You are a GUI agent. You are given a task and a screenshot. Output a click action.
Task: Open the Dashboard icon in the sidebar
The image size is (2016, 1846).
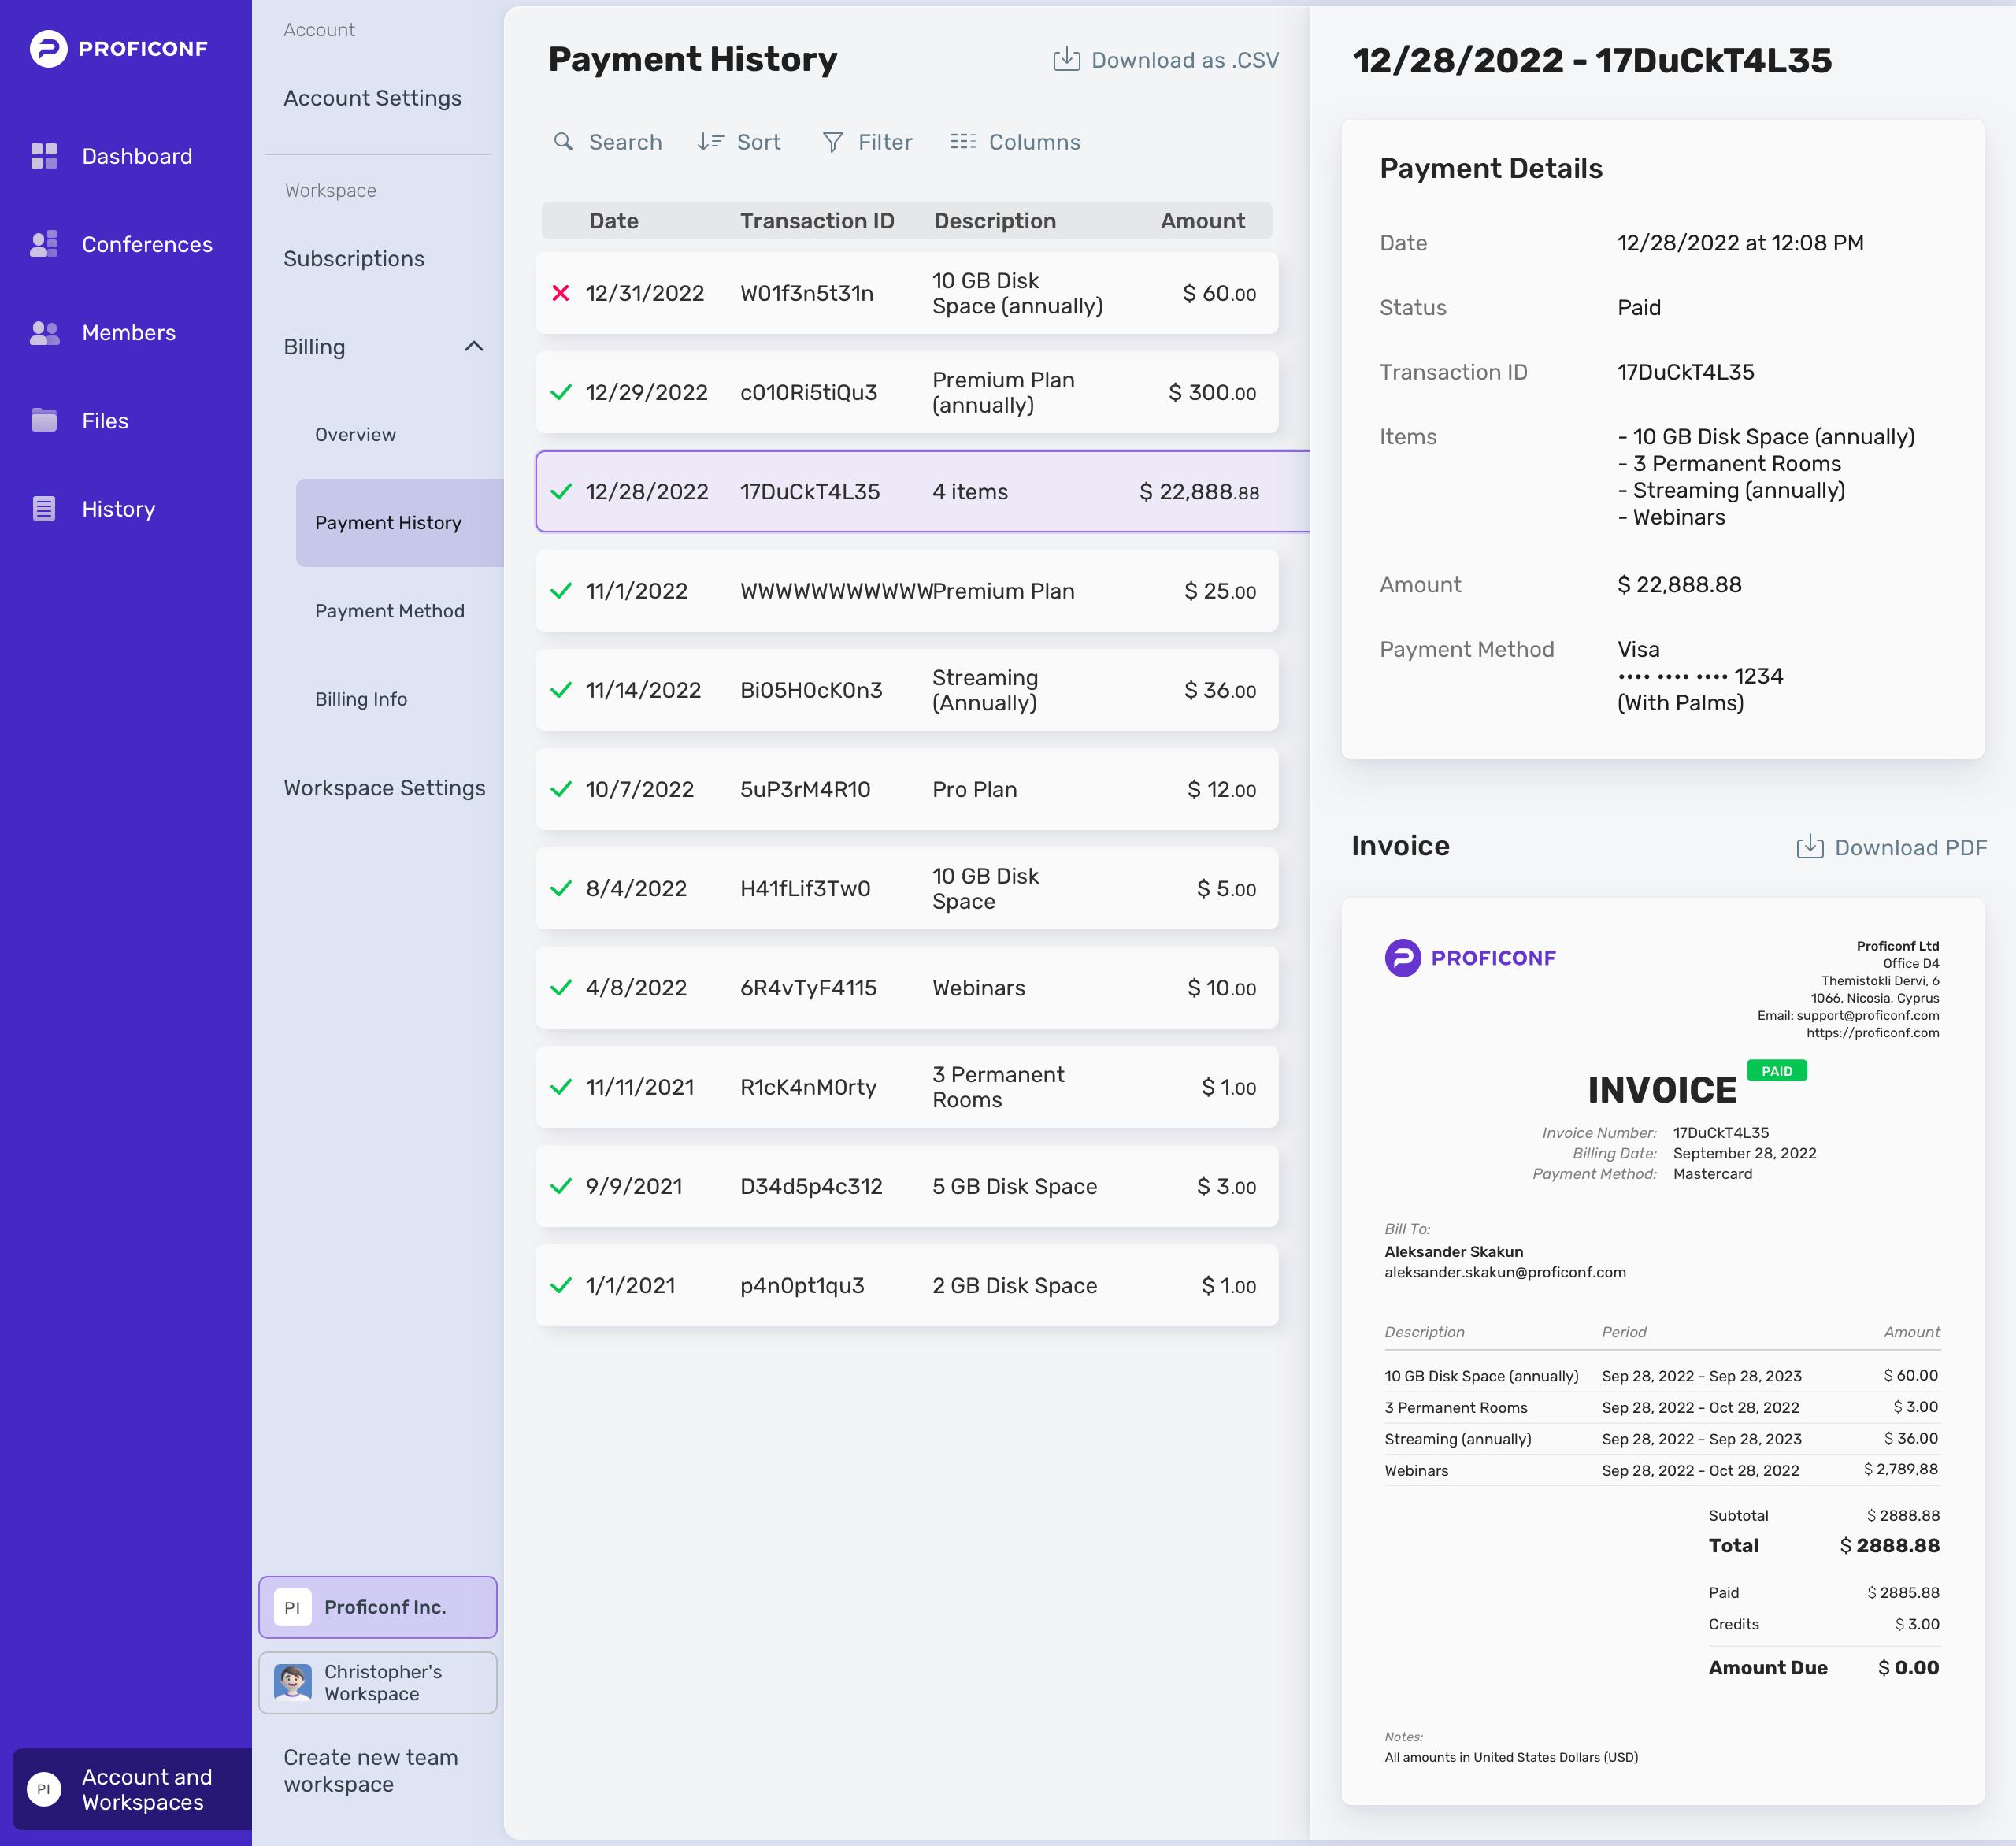coord(44,156)
